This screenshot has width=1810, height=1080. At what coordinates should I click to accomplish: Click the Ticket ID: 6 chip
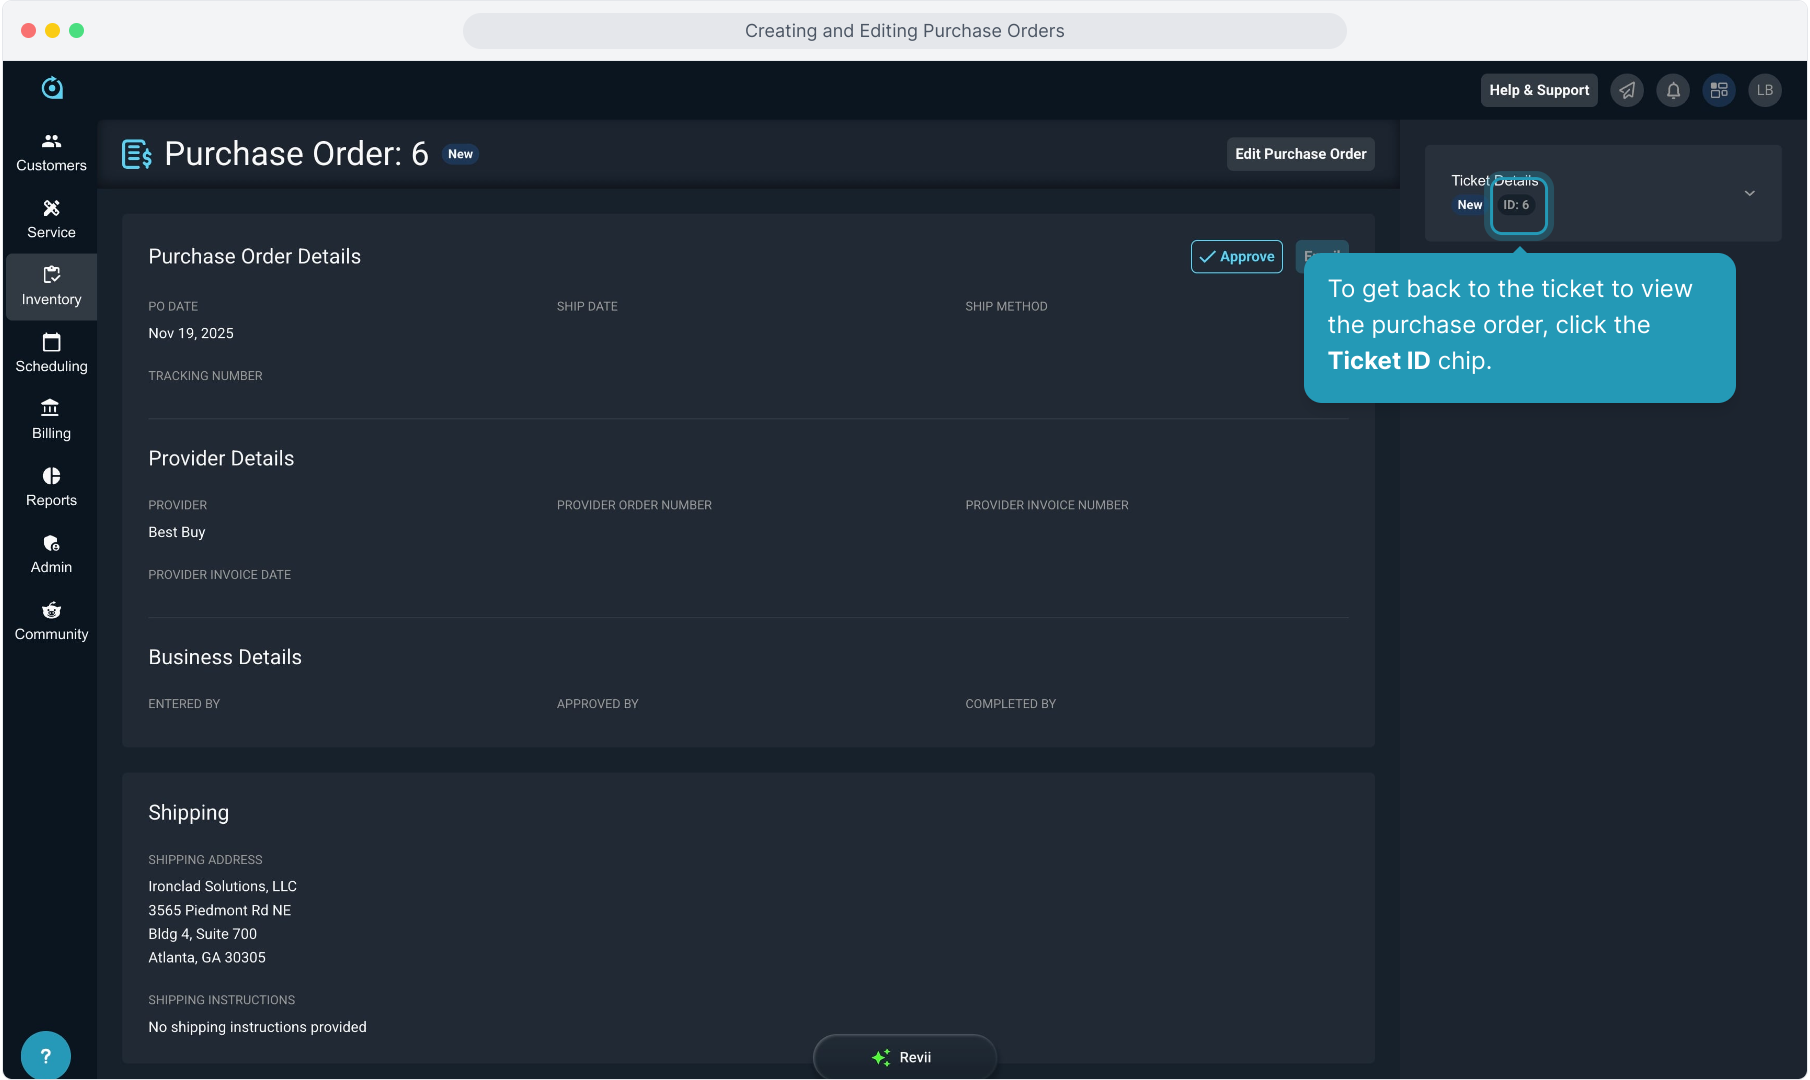(1517, 205)
